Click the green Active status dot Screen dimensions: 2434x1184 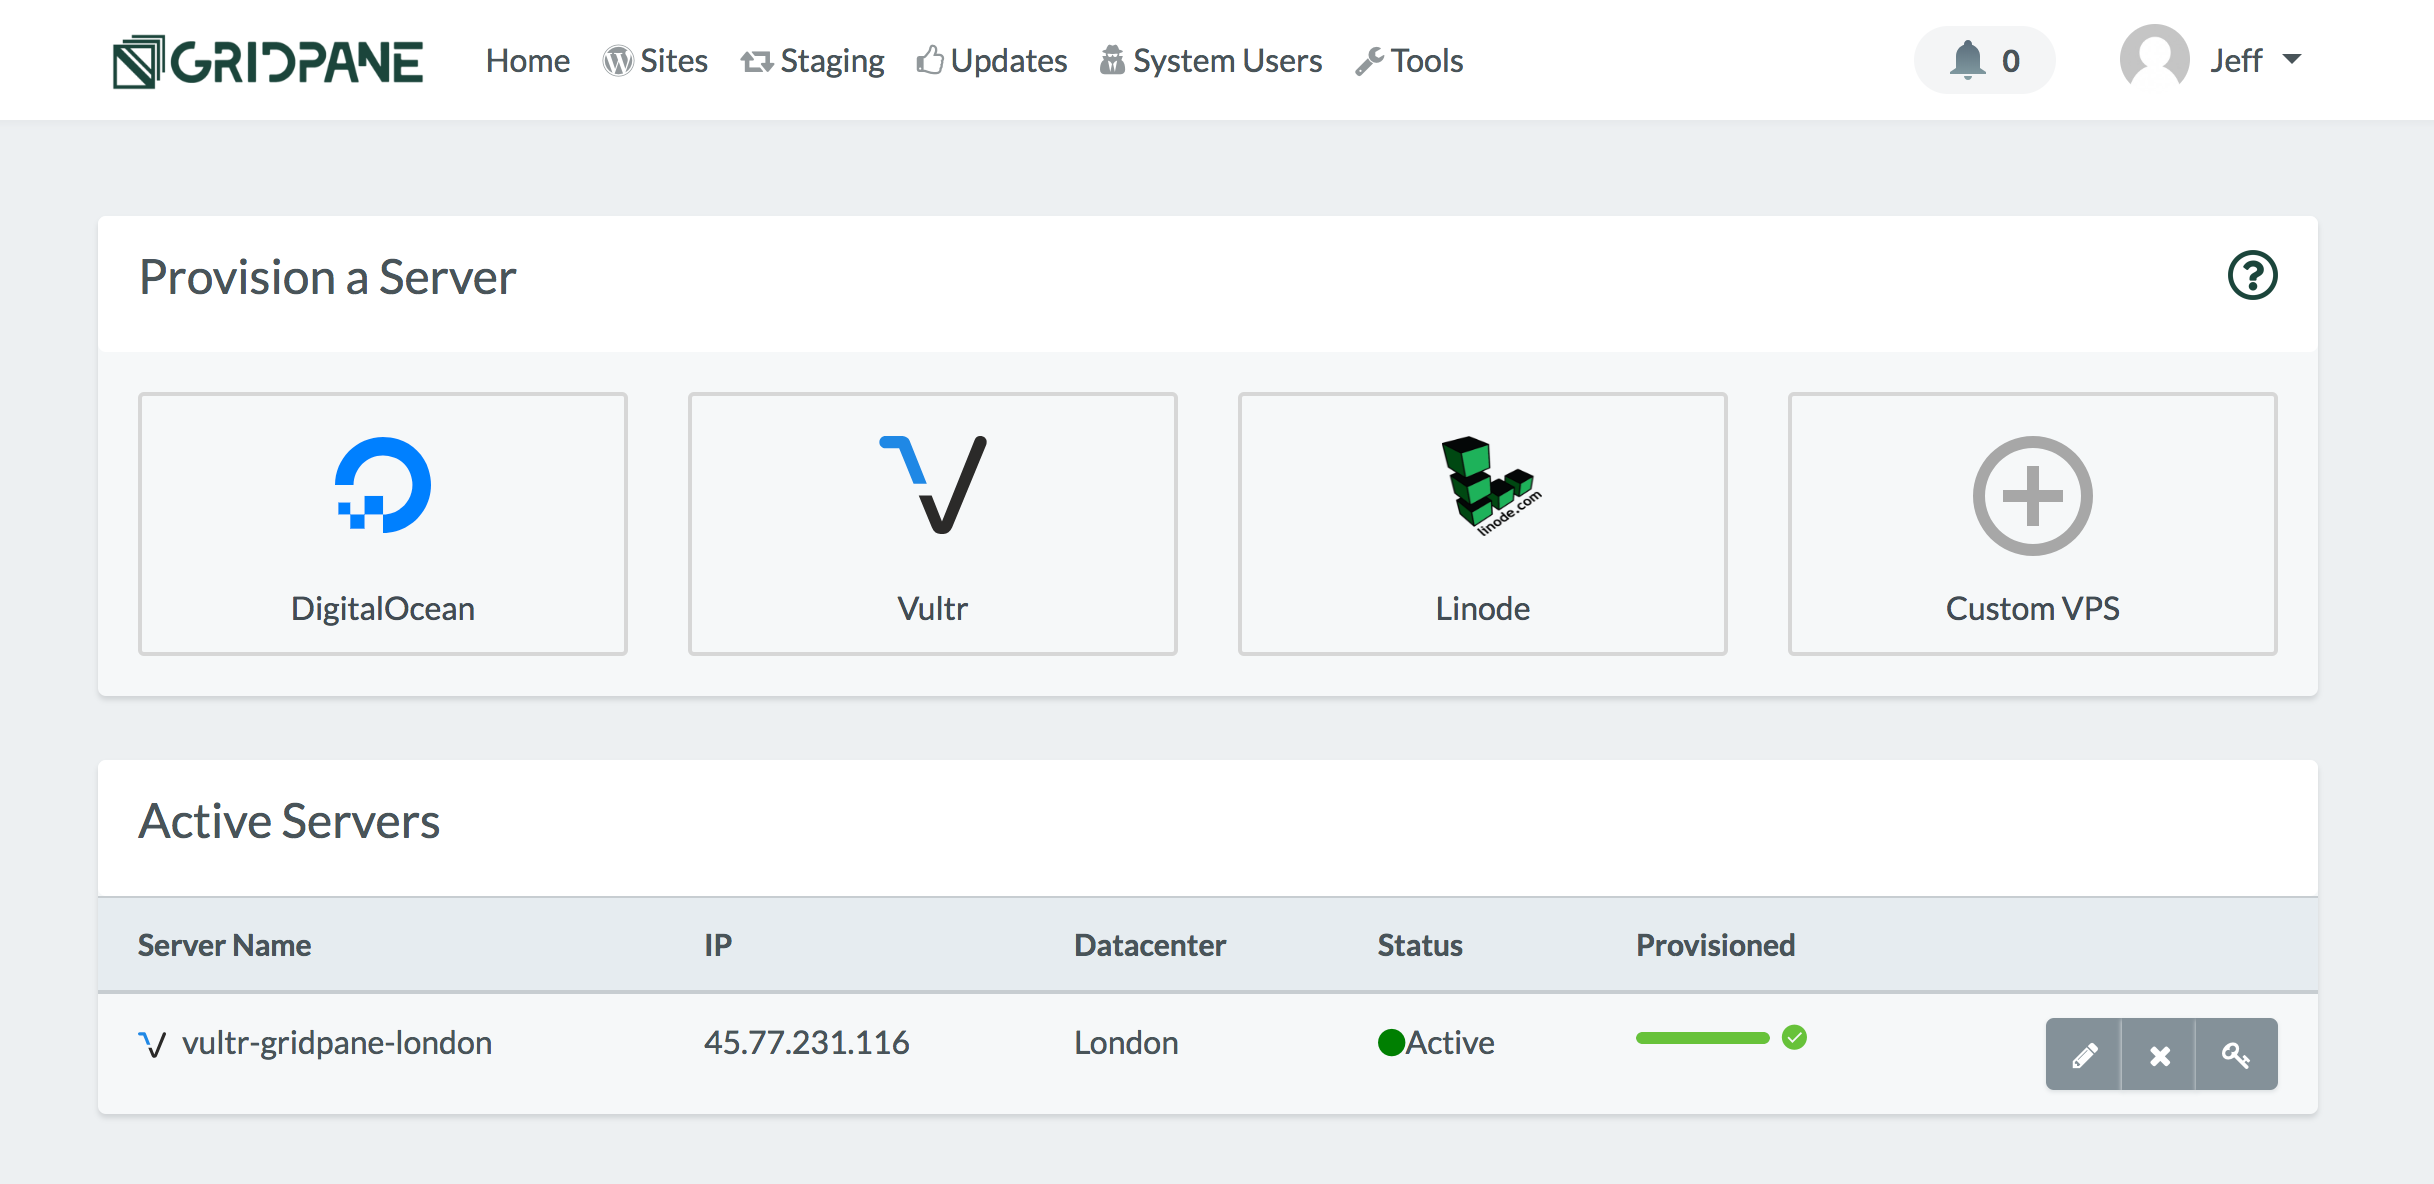[1392, 1043]
